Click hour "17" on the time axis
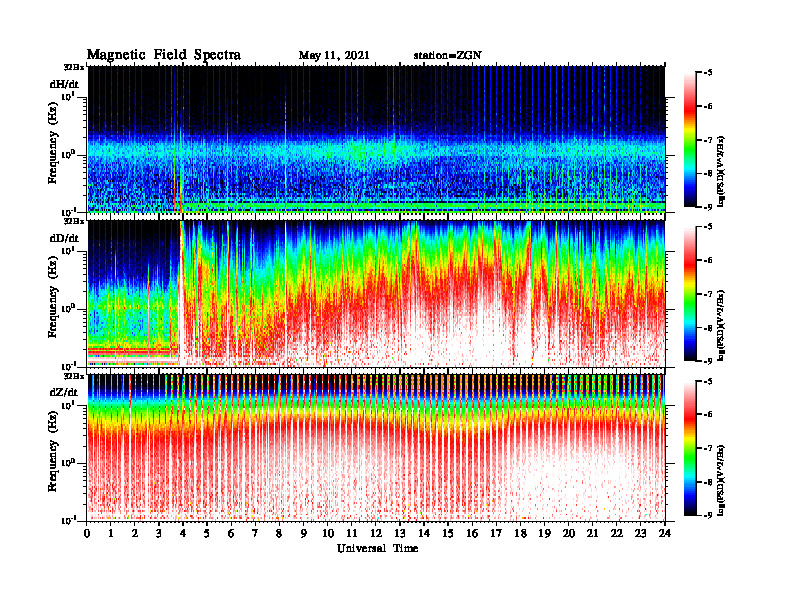 pos(496,534)
